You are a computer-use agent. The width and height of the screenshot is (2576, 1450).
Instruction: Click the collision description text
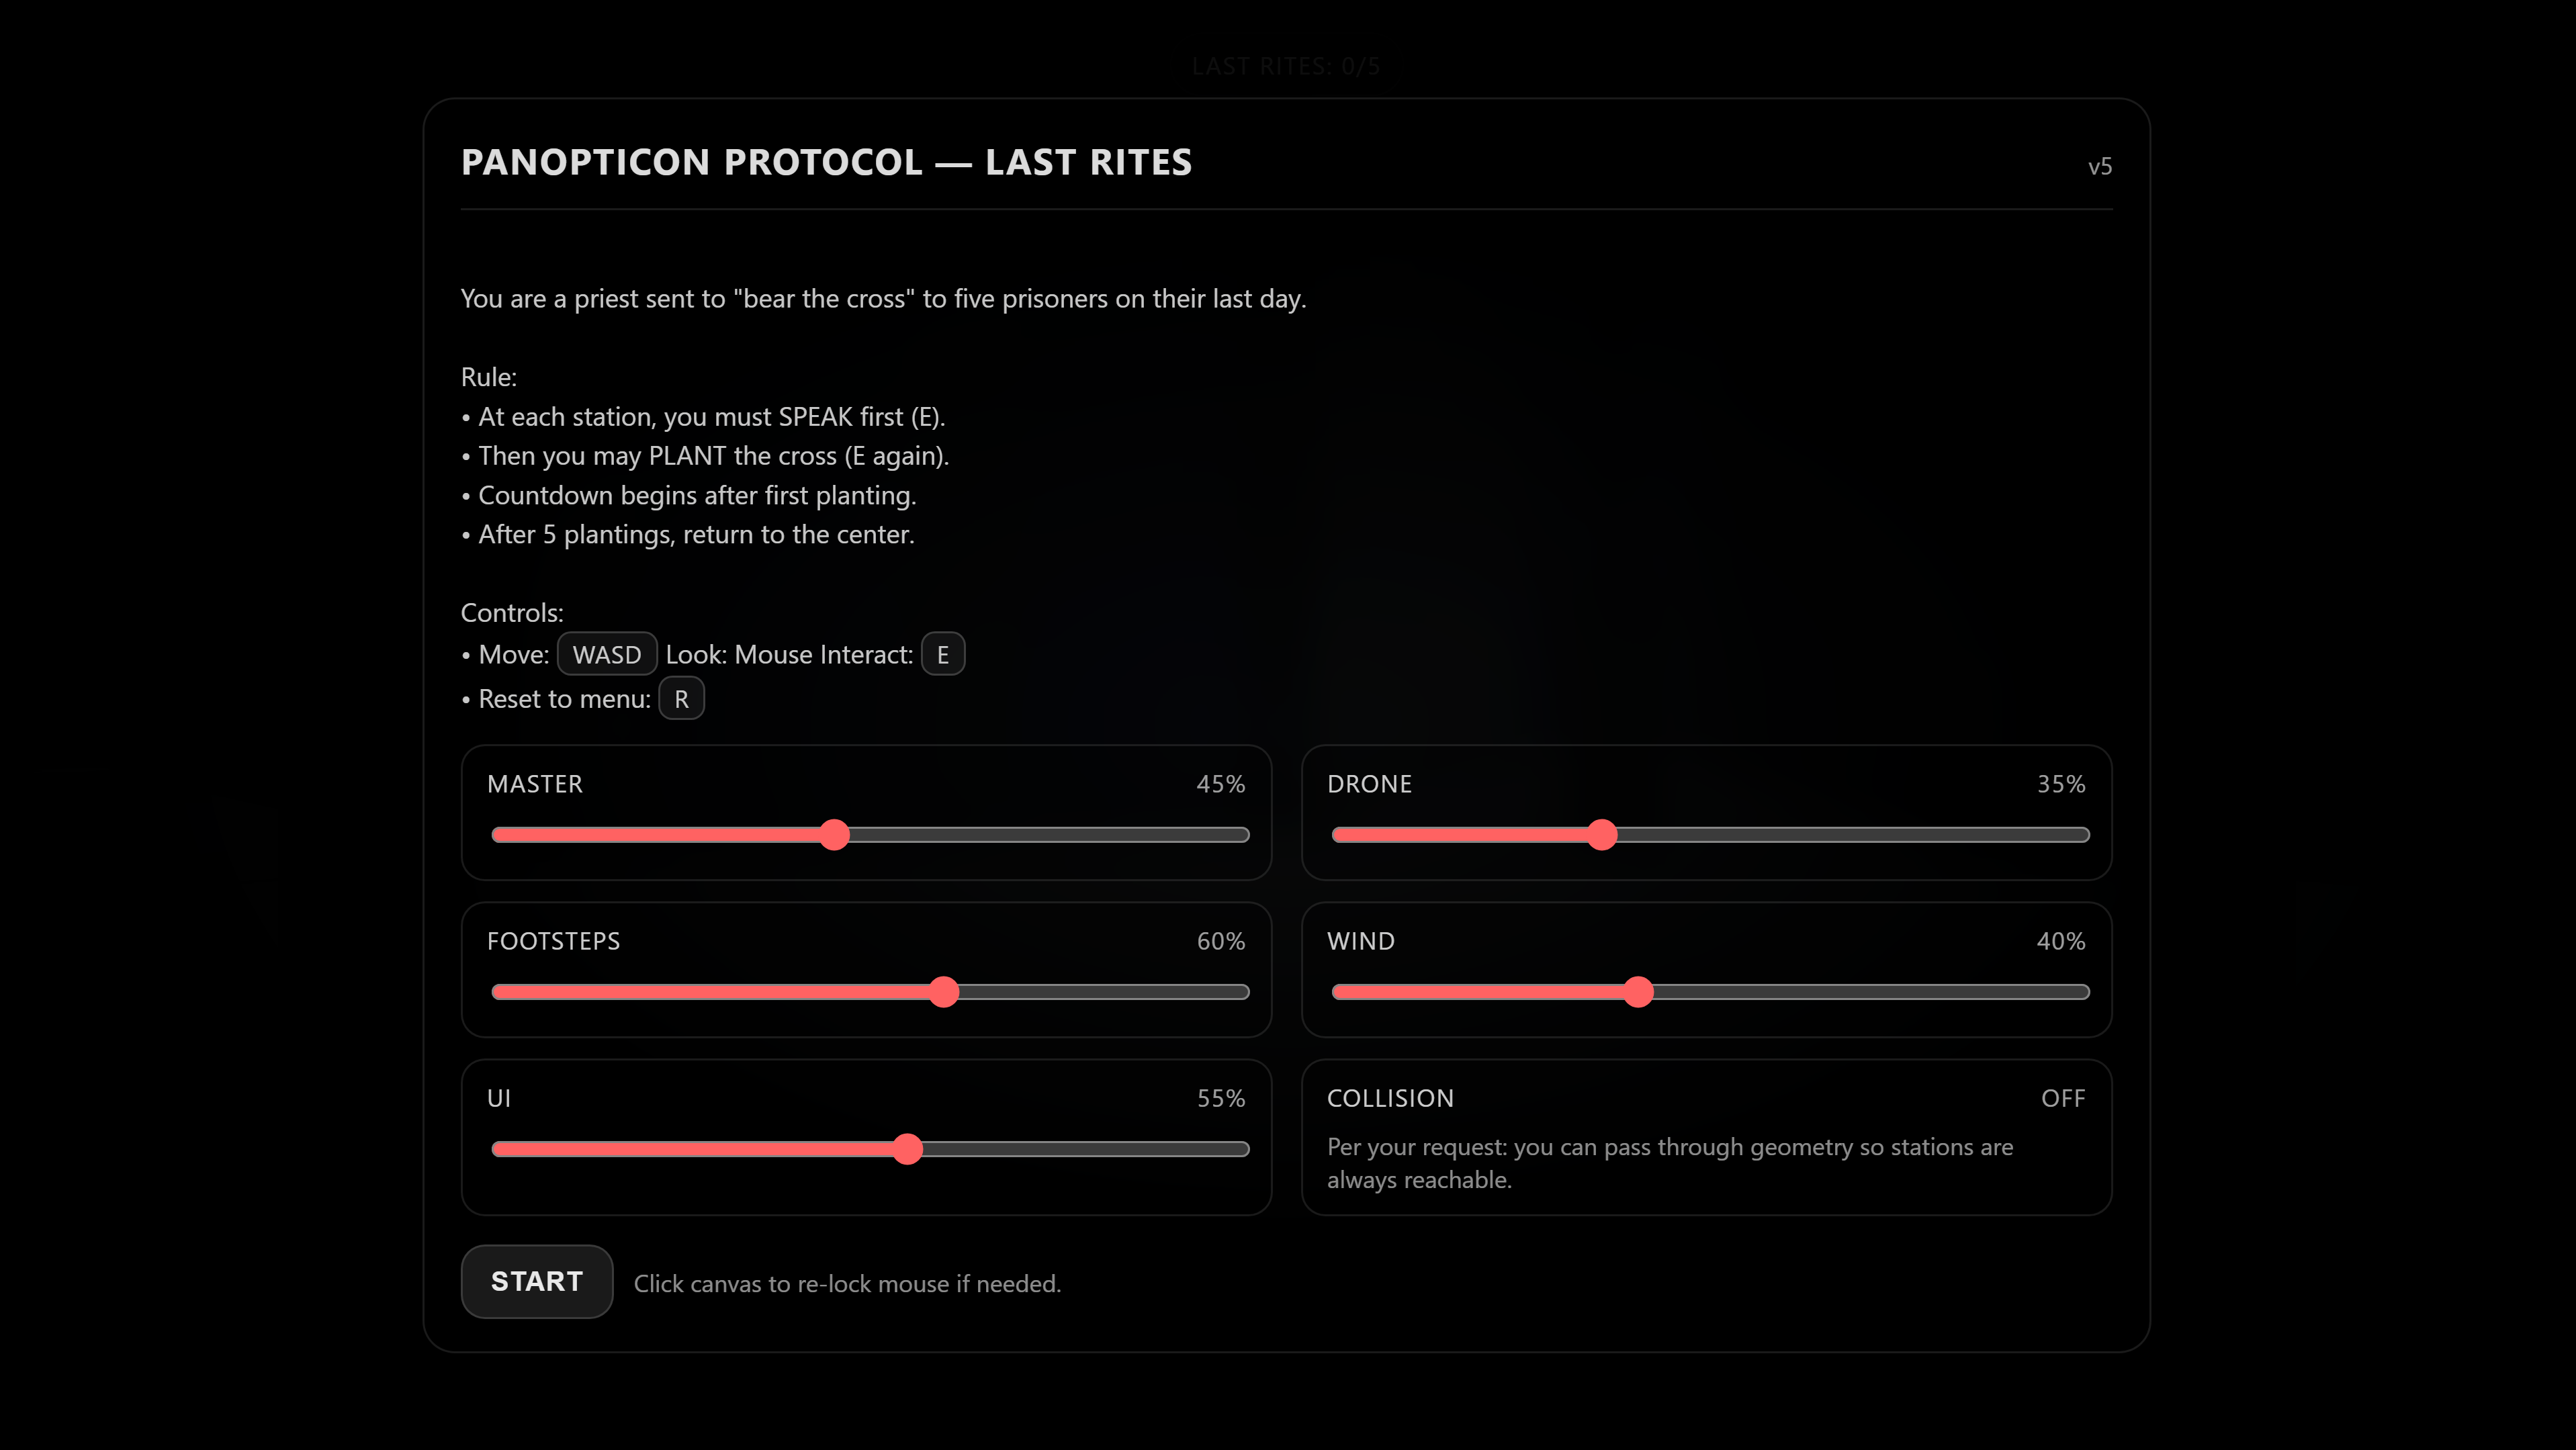(x=1669, y=1163)
